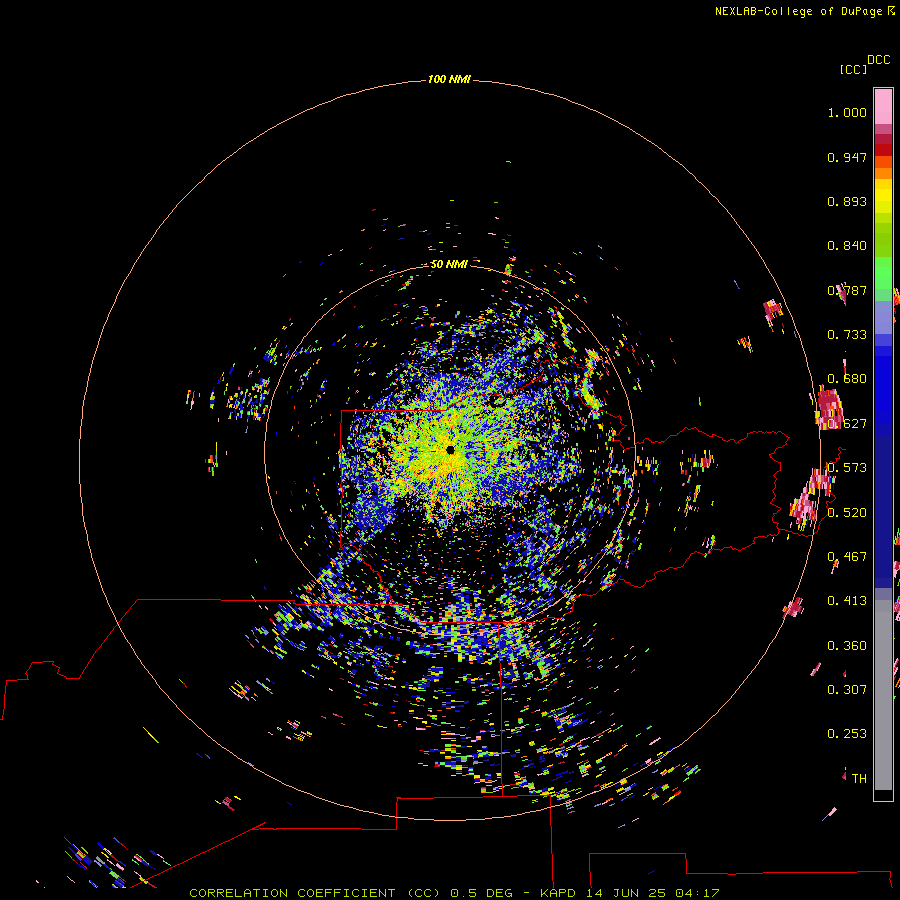The width and height of the screenshot is (900, 900).
Task: Pick the dark red color bar segment
Action: (883, 150)
